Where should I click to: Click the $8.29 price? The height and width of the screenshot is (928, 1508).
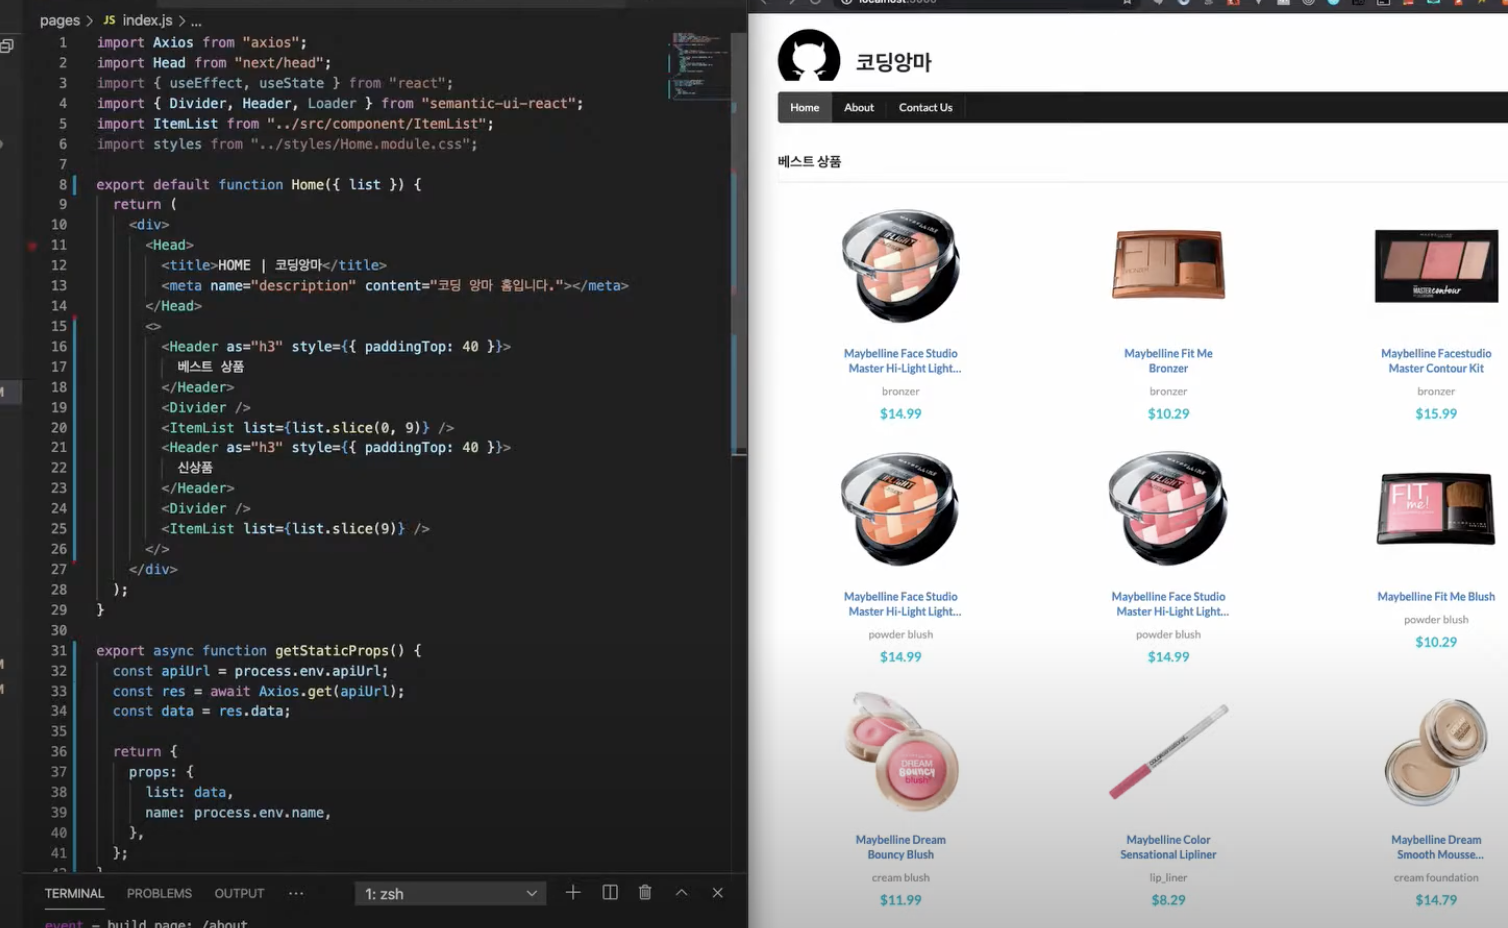coord(1168,900)
